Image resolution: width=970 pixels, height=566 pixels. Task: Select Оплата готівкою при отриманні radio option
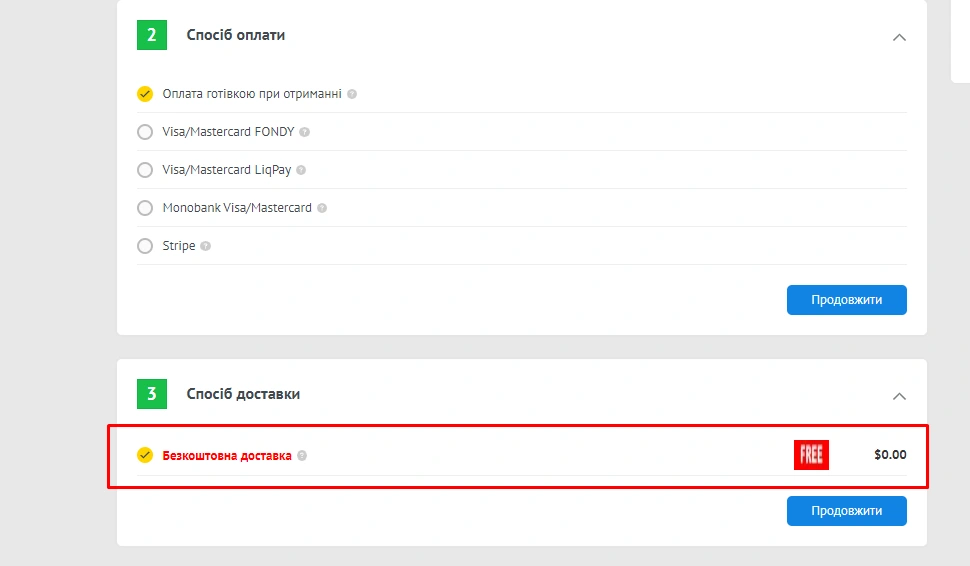(x=145, y=94)
